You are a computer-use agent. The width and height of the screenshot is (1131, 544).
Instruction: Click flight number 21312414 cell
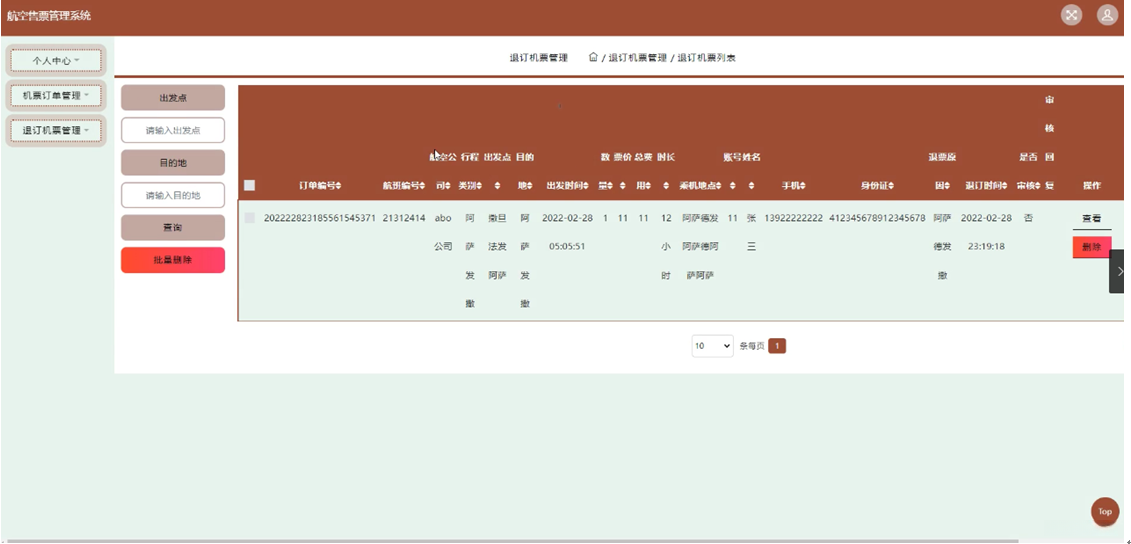tap(404, 218)
